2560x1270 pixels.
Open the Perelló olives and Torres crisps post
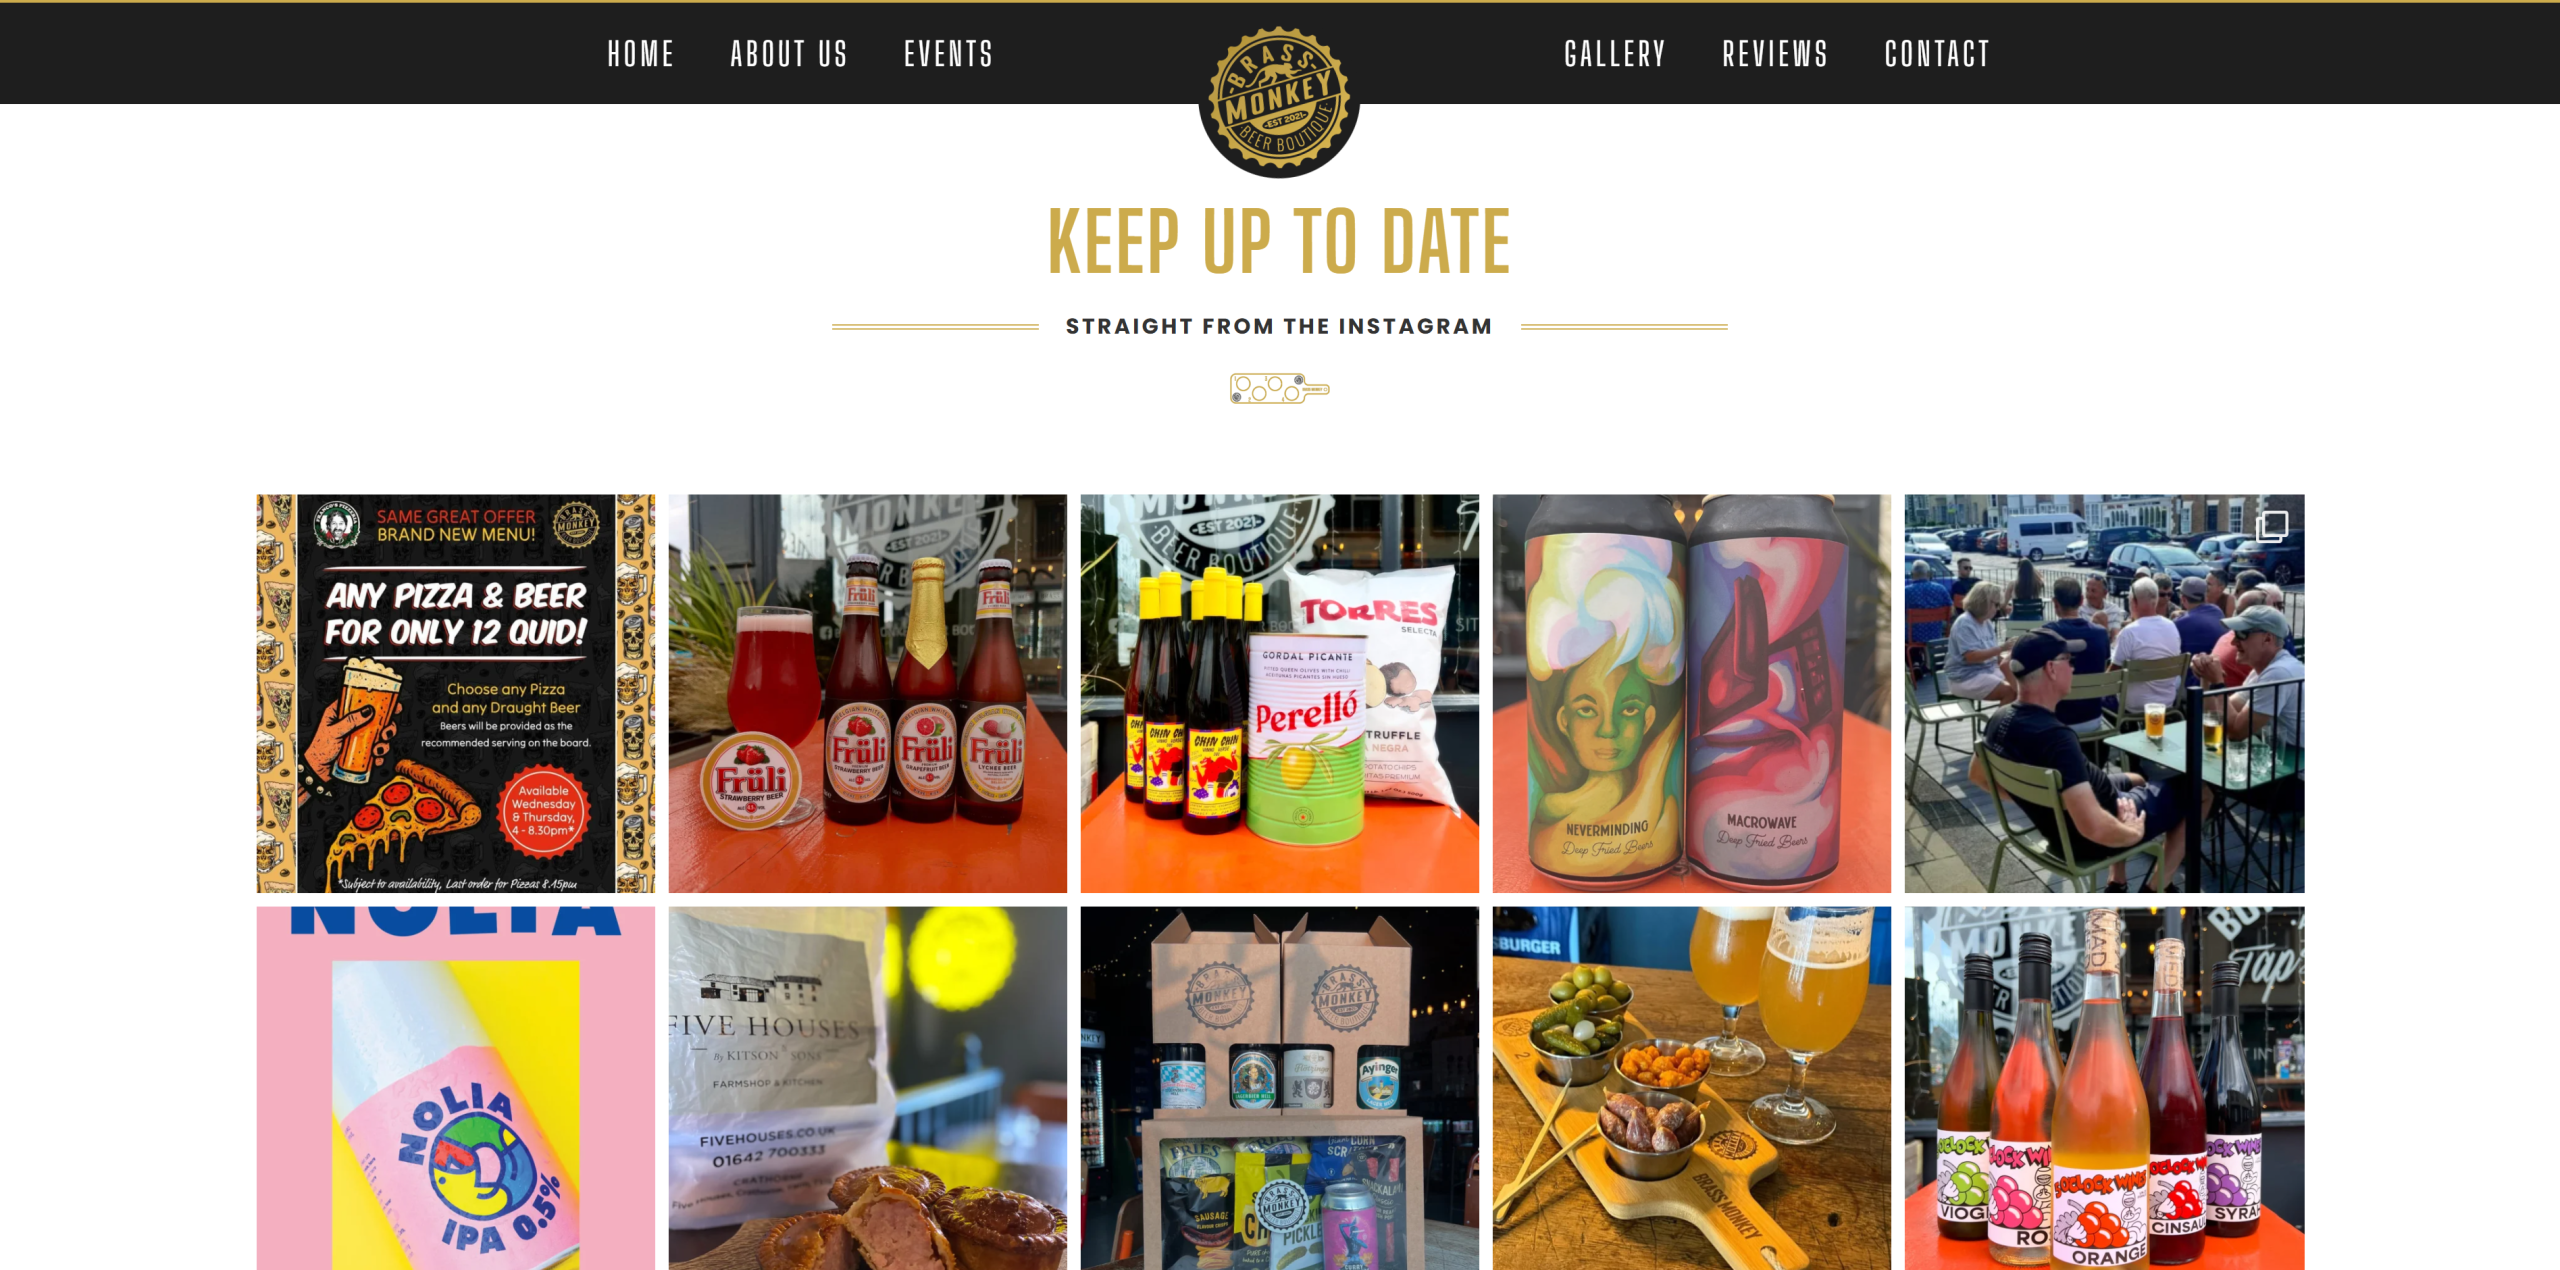tap(1280, 693)
